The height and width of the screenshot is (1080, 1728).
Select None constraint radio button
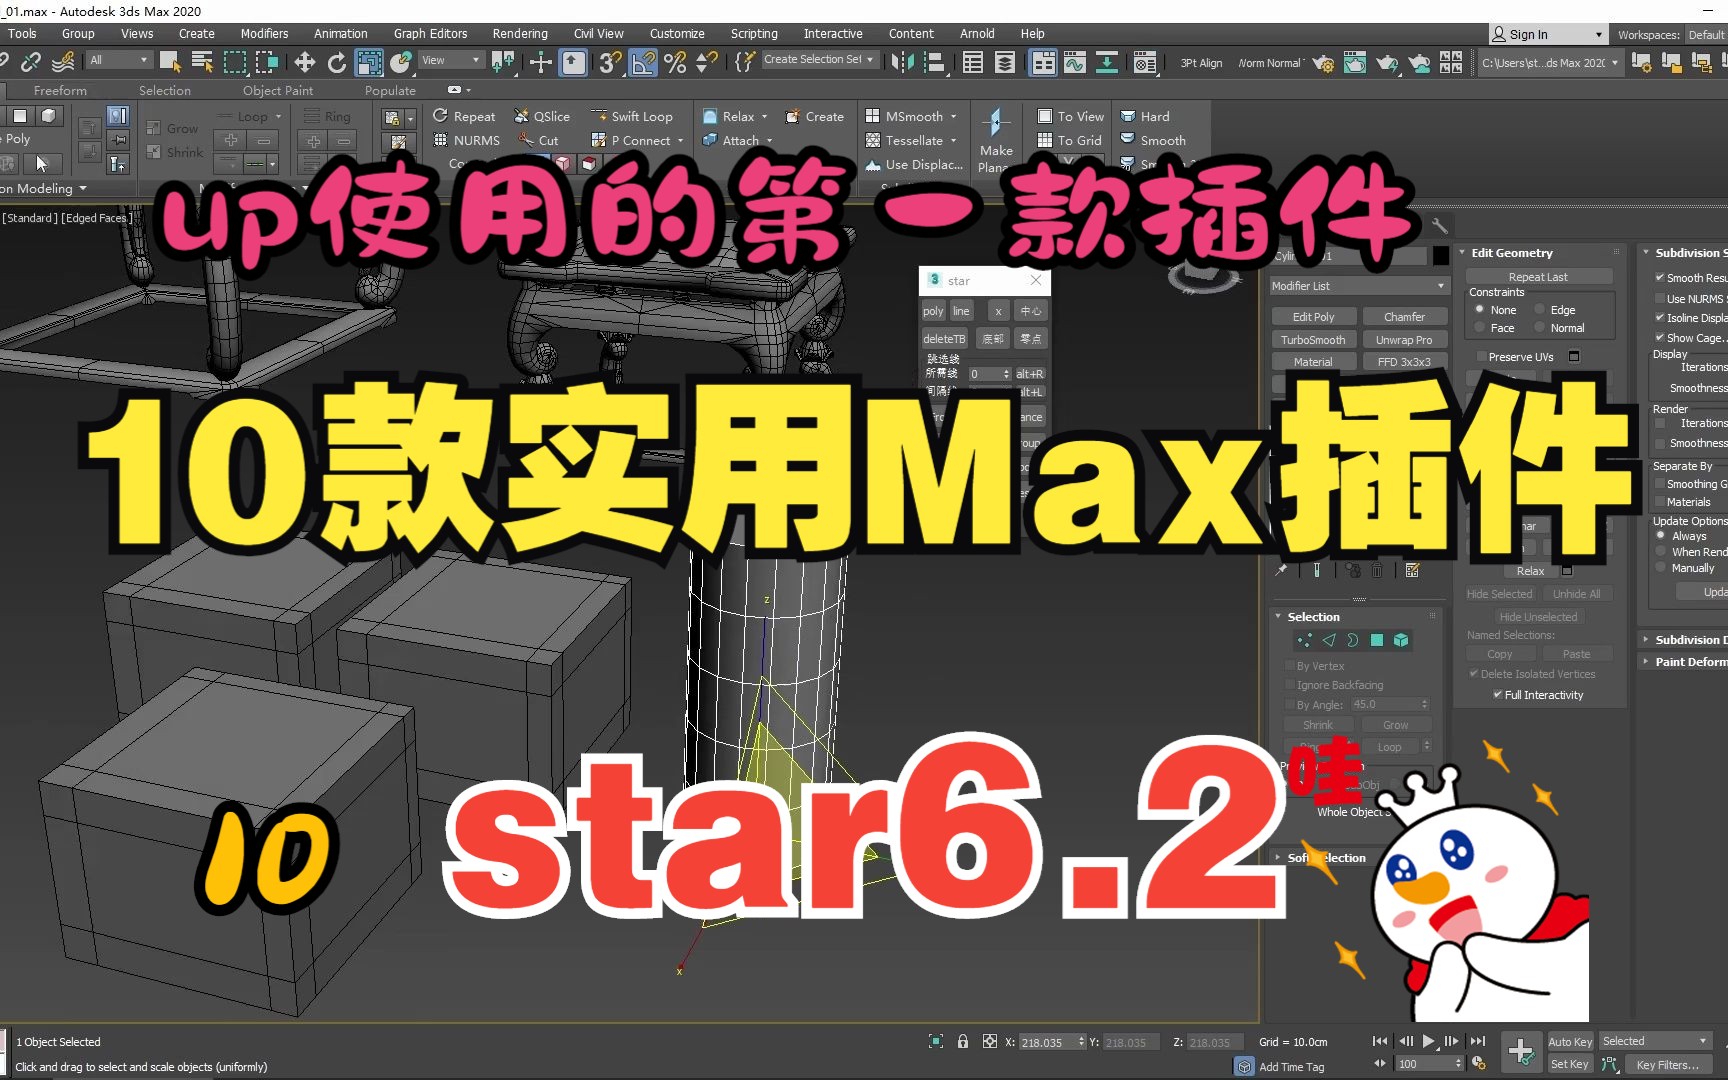pyautogui.click(x=1480, y=310)
